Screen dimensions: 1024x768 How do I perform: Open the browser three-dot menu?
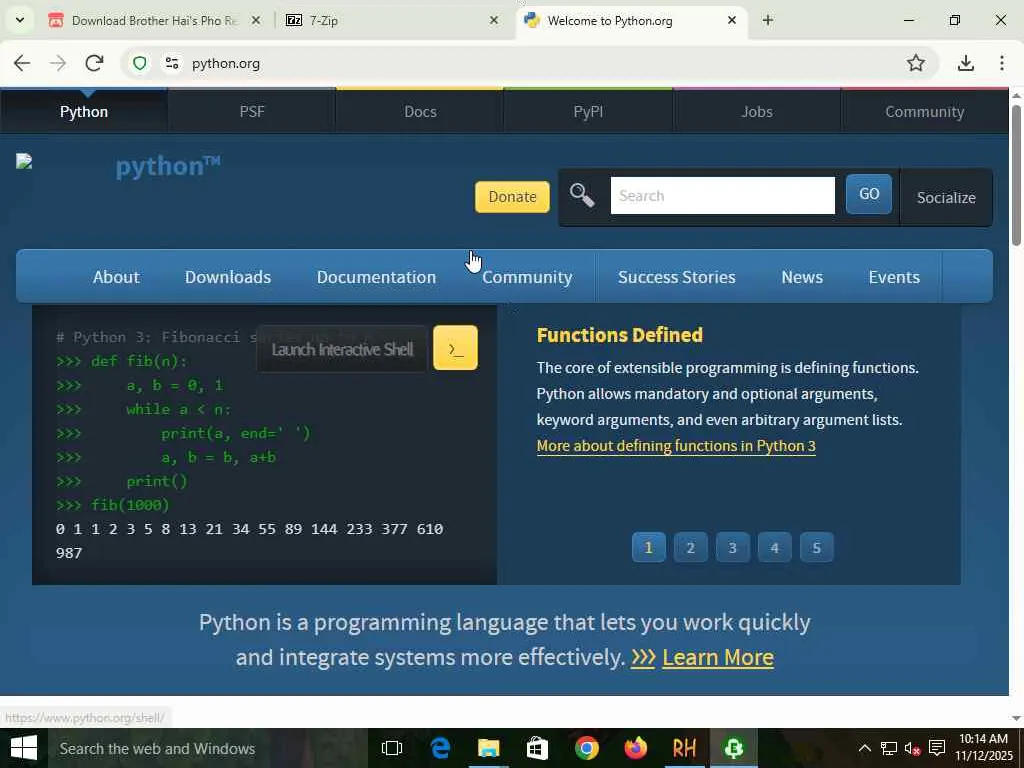[x=1002, y=63]
